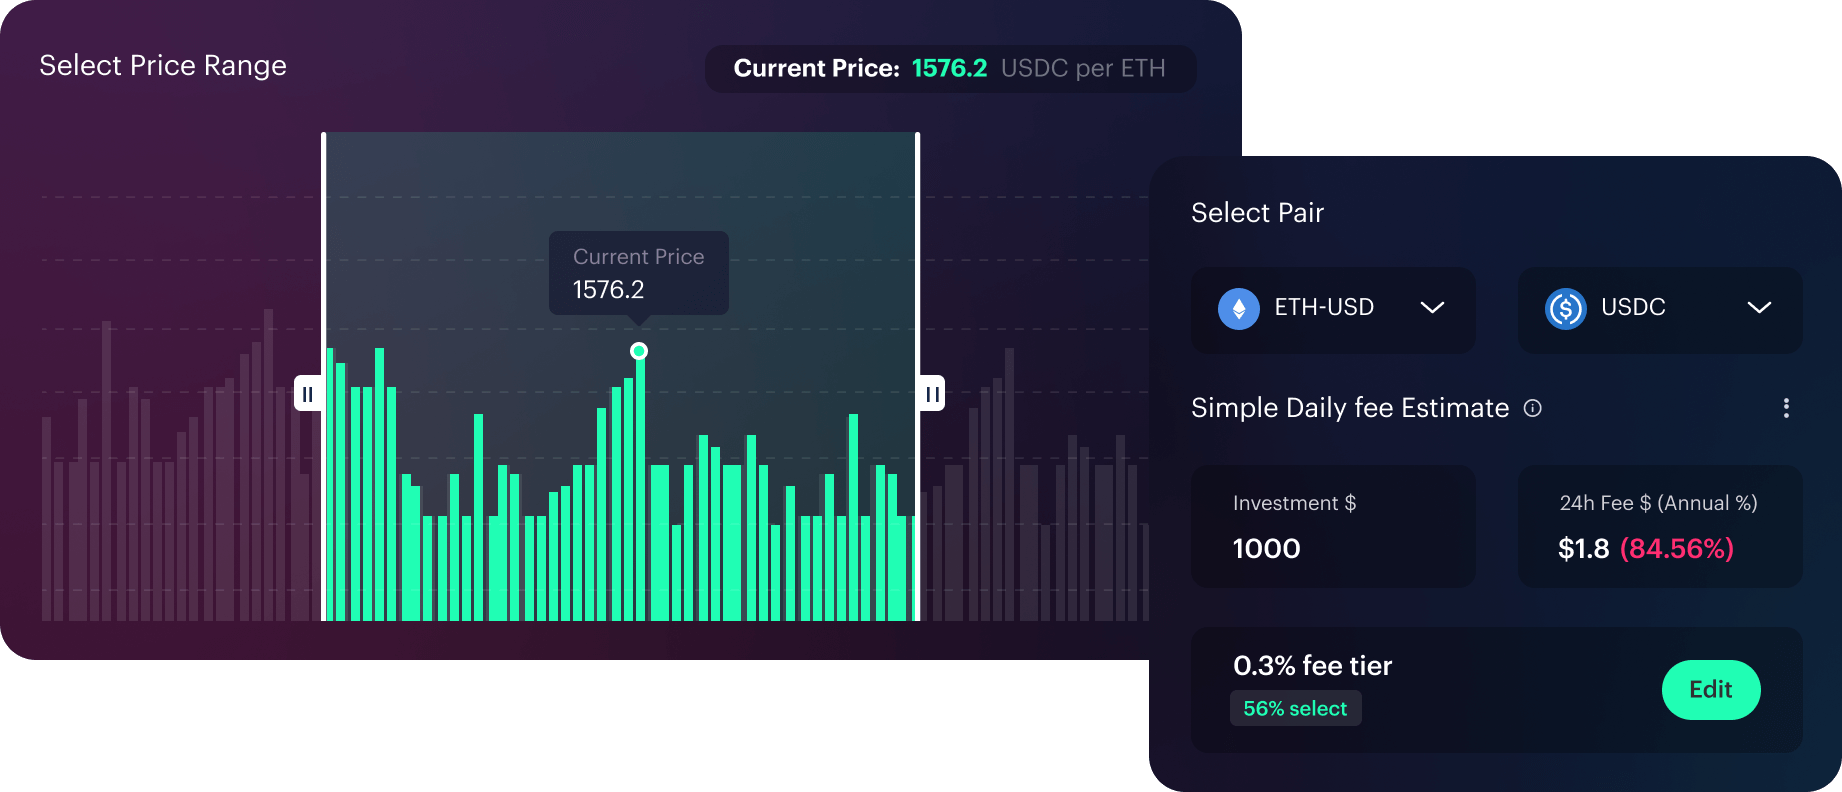Click the ETH-USD chevron arrow
Viewport: 1842px width, 792px height.
coord(1432,308)
